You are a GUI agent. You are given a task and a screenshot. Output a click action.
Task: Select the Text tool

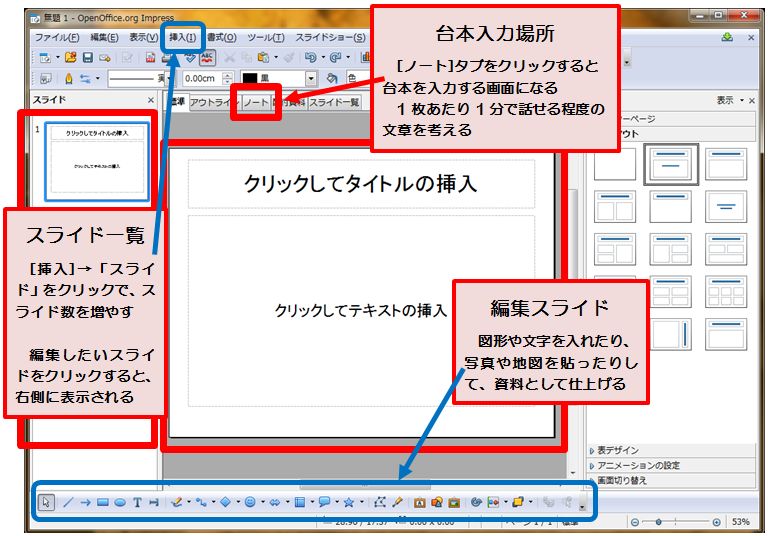[x=137, y=503]
